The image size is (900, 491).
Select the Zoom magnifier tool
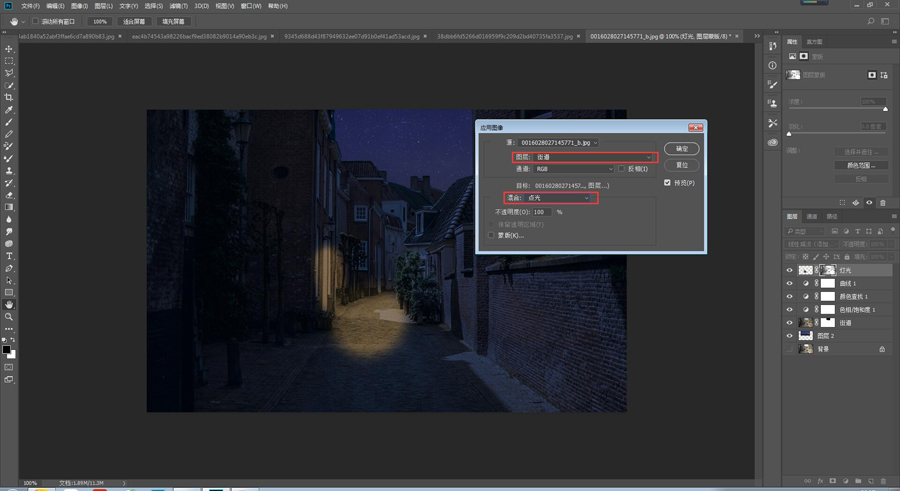pyautogui.click(x=9, y=316)
